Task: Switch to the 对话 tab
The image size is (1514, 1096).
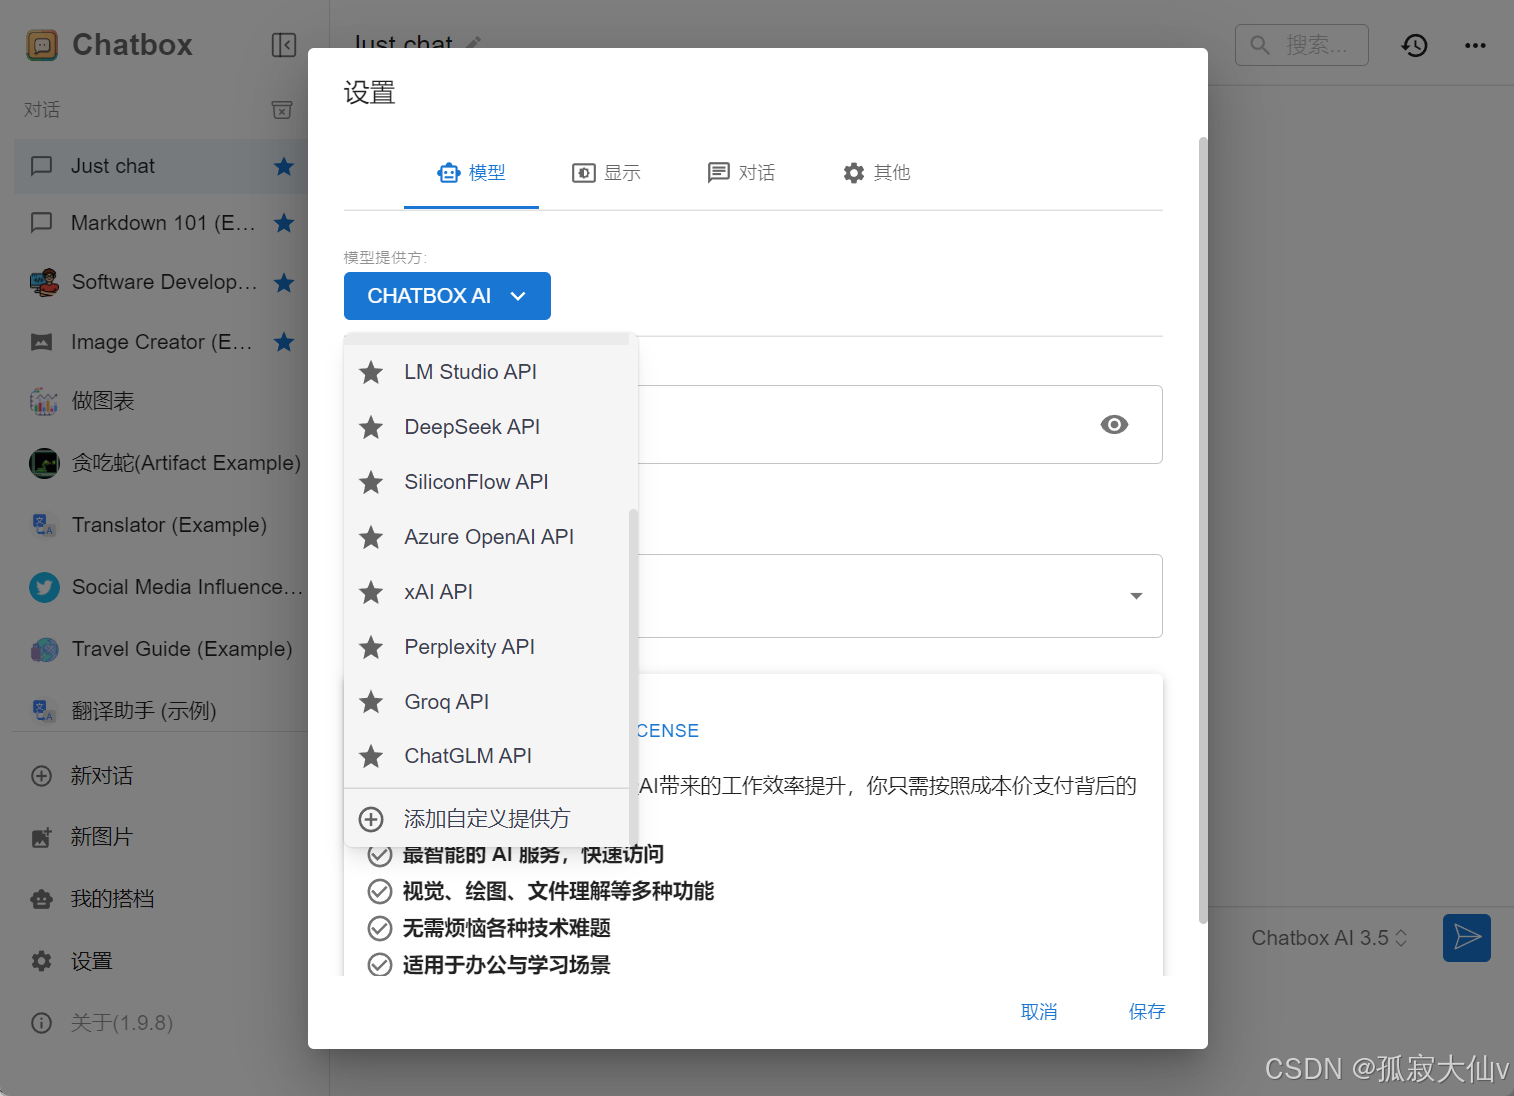Action: (741, 173)
